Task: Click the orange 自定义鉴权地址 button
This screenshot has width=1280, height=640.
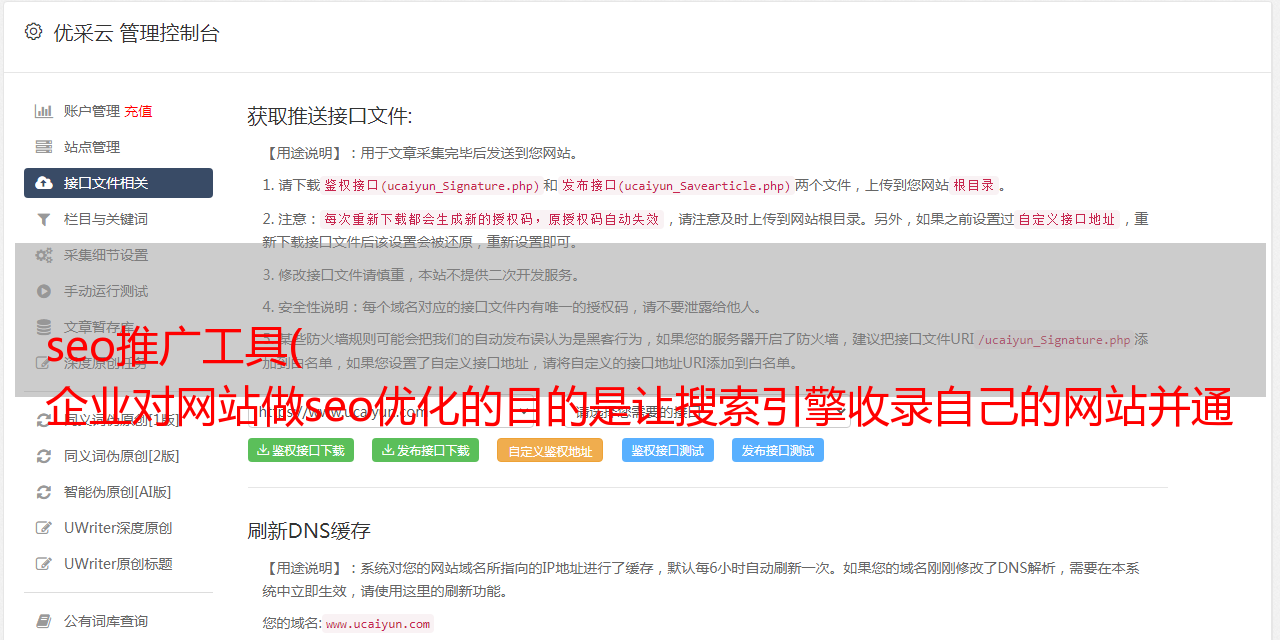Action: [x=550, y=451]
